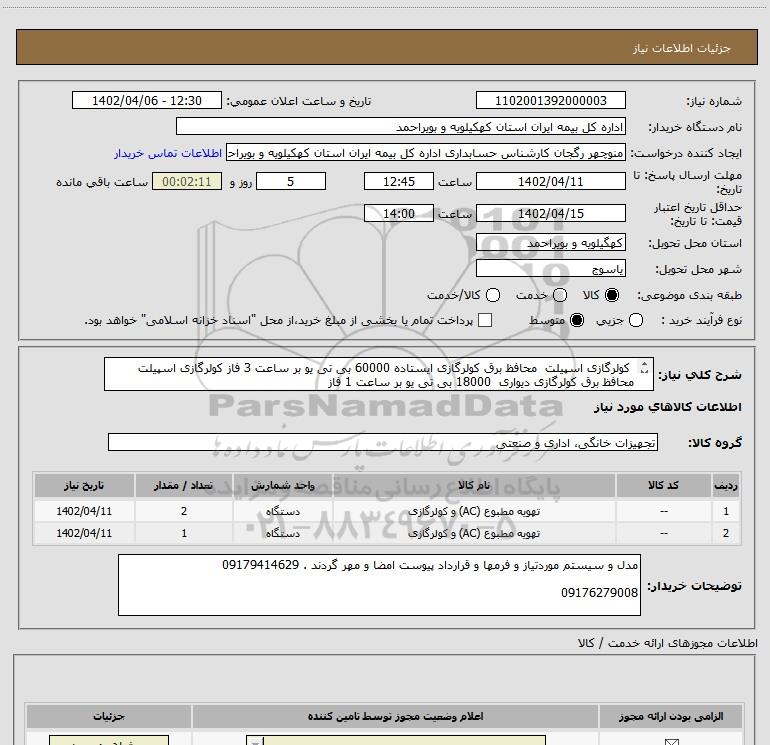The height and width of the screenshot is (745, 770).
Task: Click the اعلام وضعیت مجوز column header
Action: 395,717
